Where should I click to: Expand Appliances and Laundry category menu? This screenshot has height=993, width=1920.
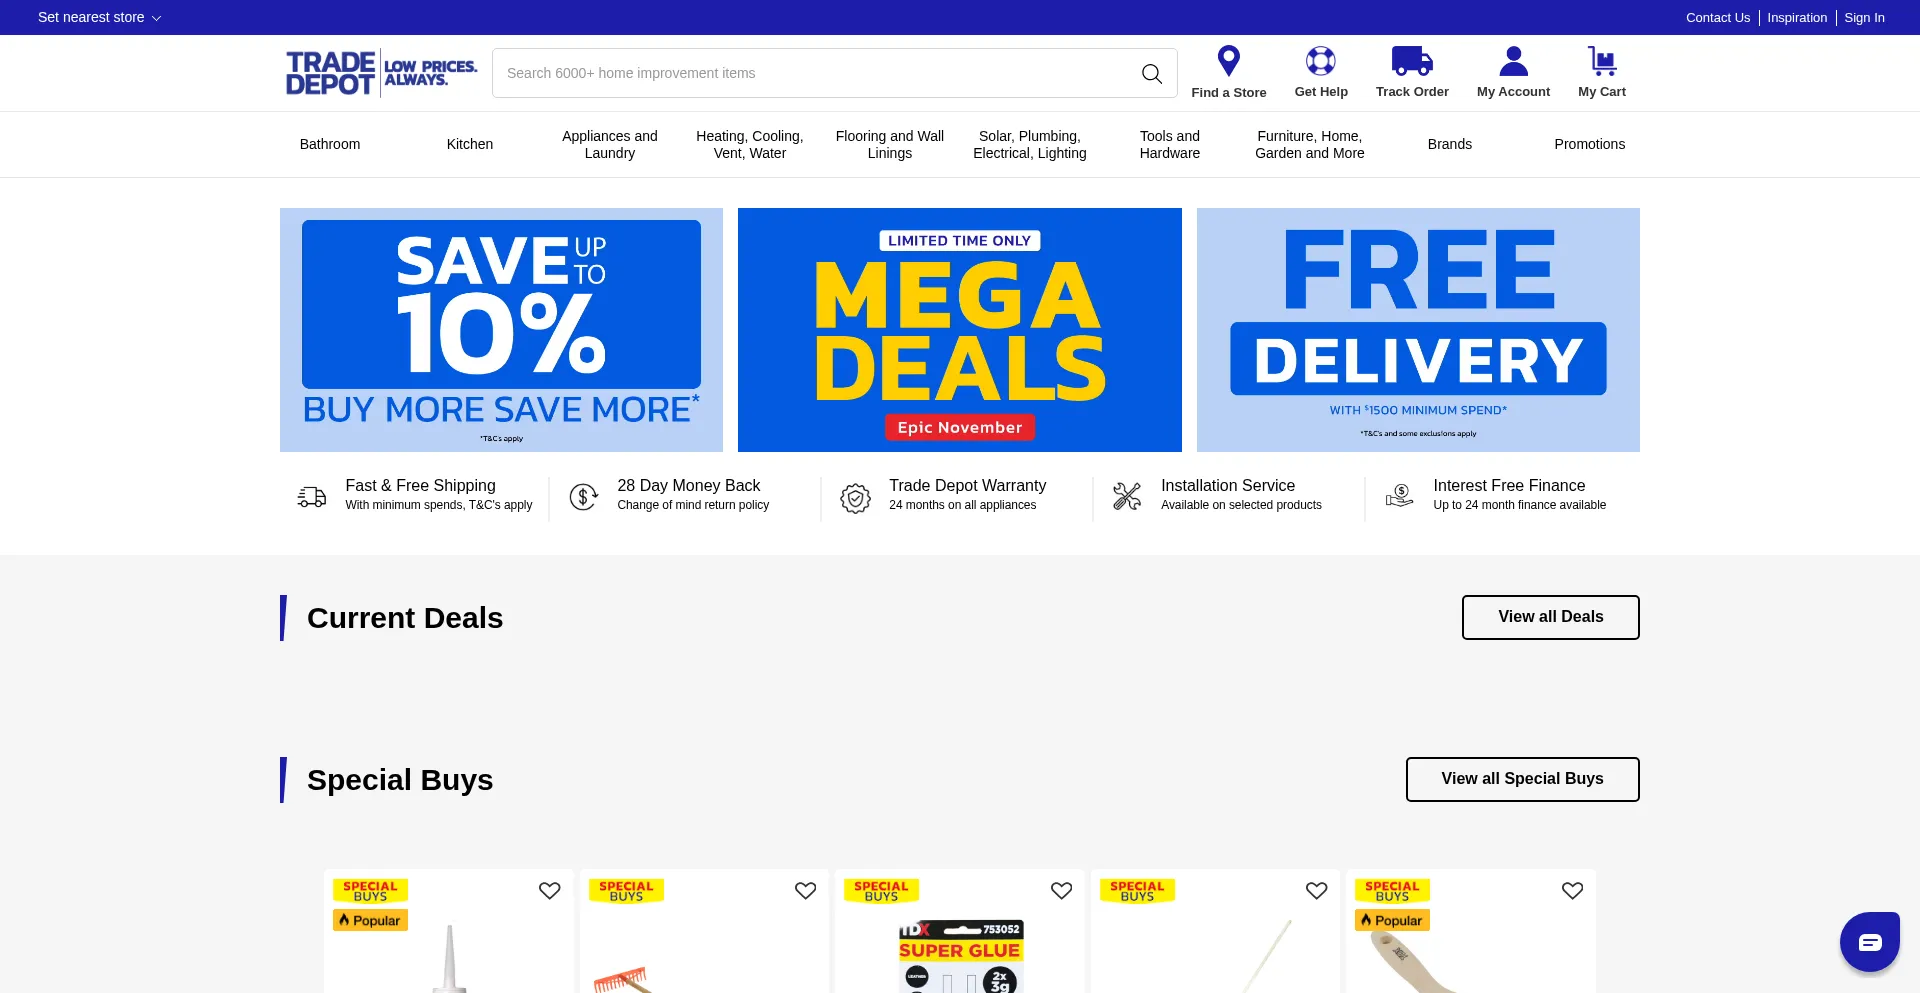(610, 144)
